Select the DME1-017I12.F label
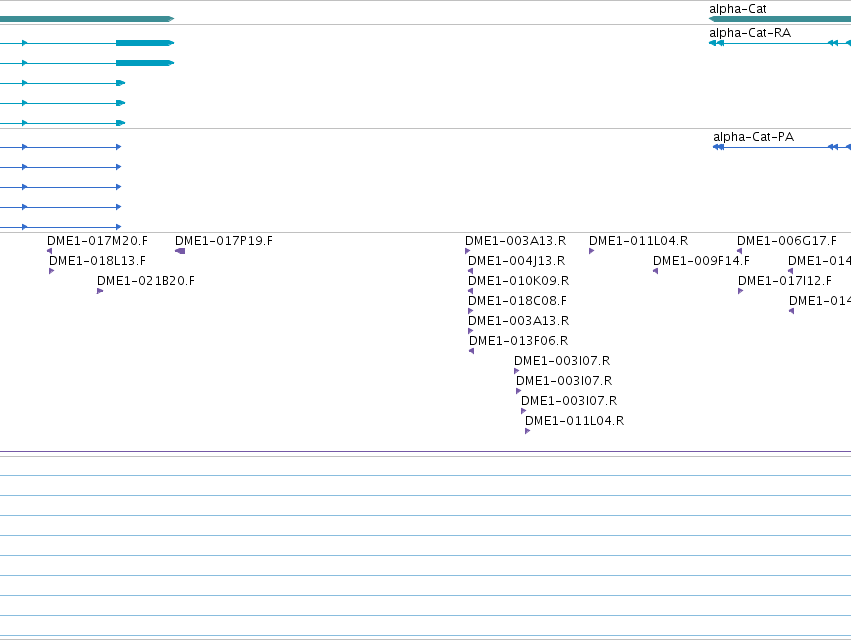Viewport: 851px width, 640px height. click(784, 281)
